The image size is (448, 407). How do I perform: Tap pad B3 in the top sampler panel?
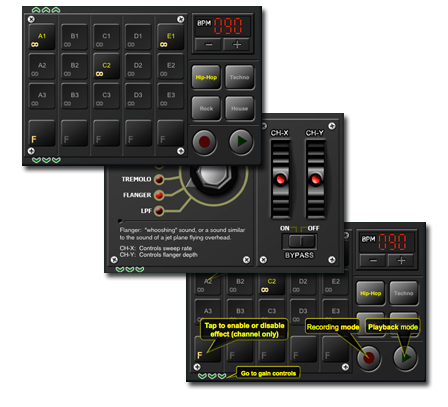click(x=74, y=96)
